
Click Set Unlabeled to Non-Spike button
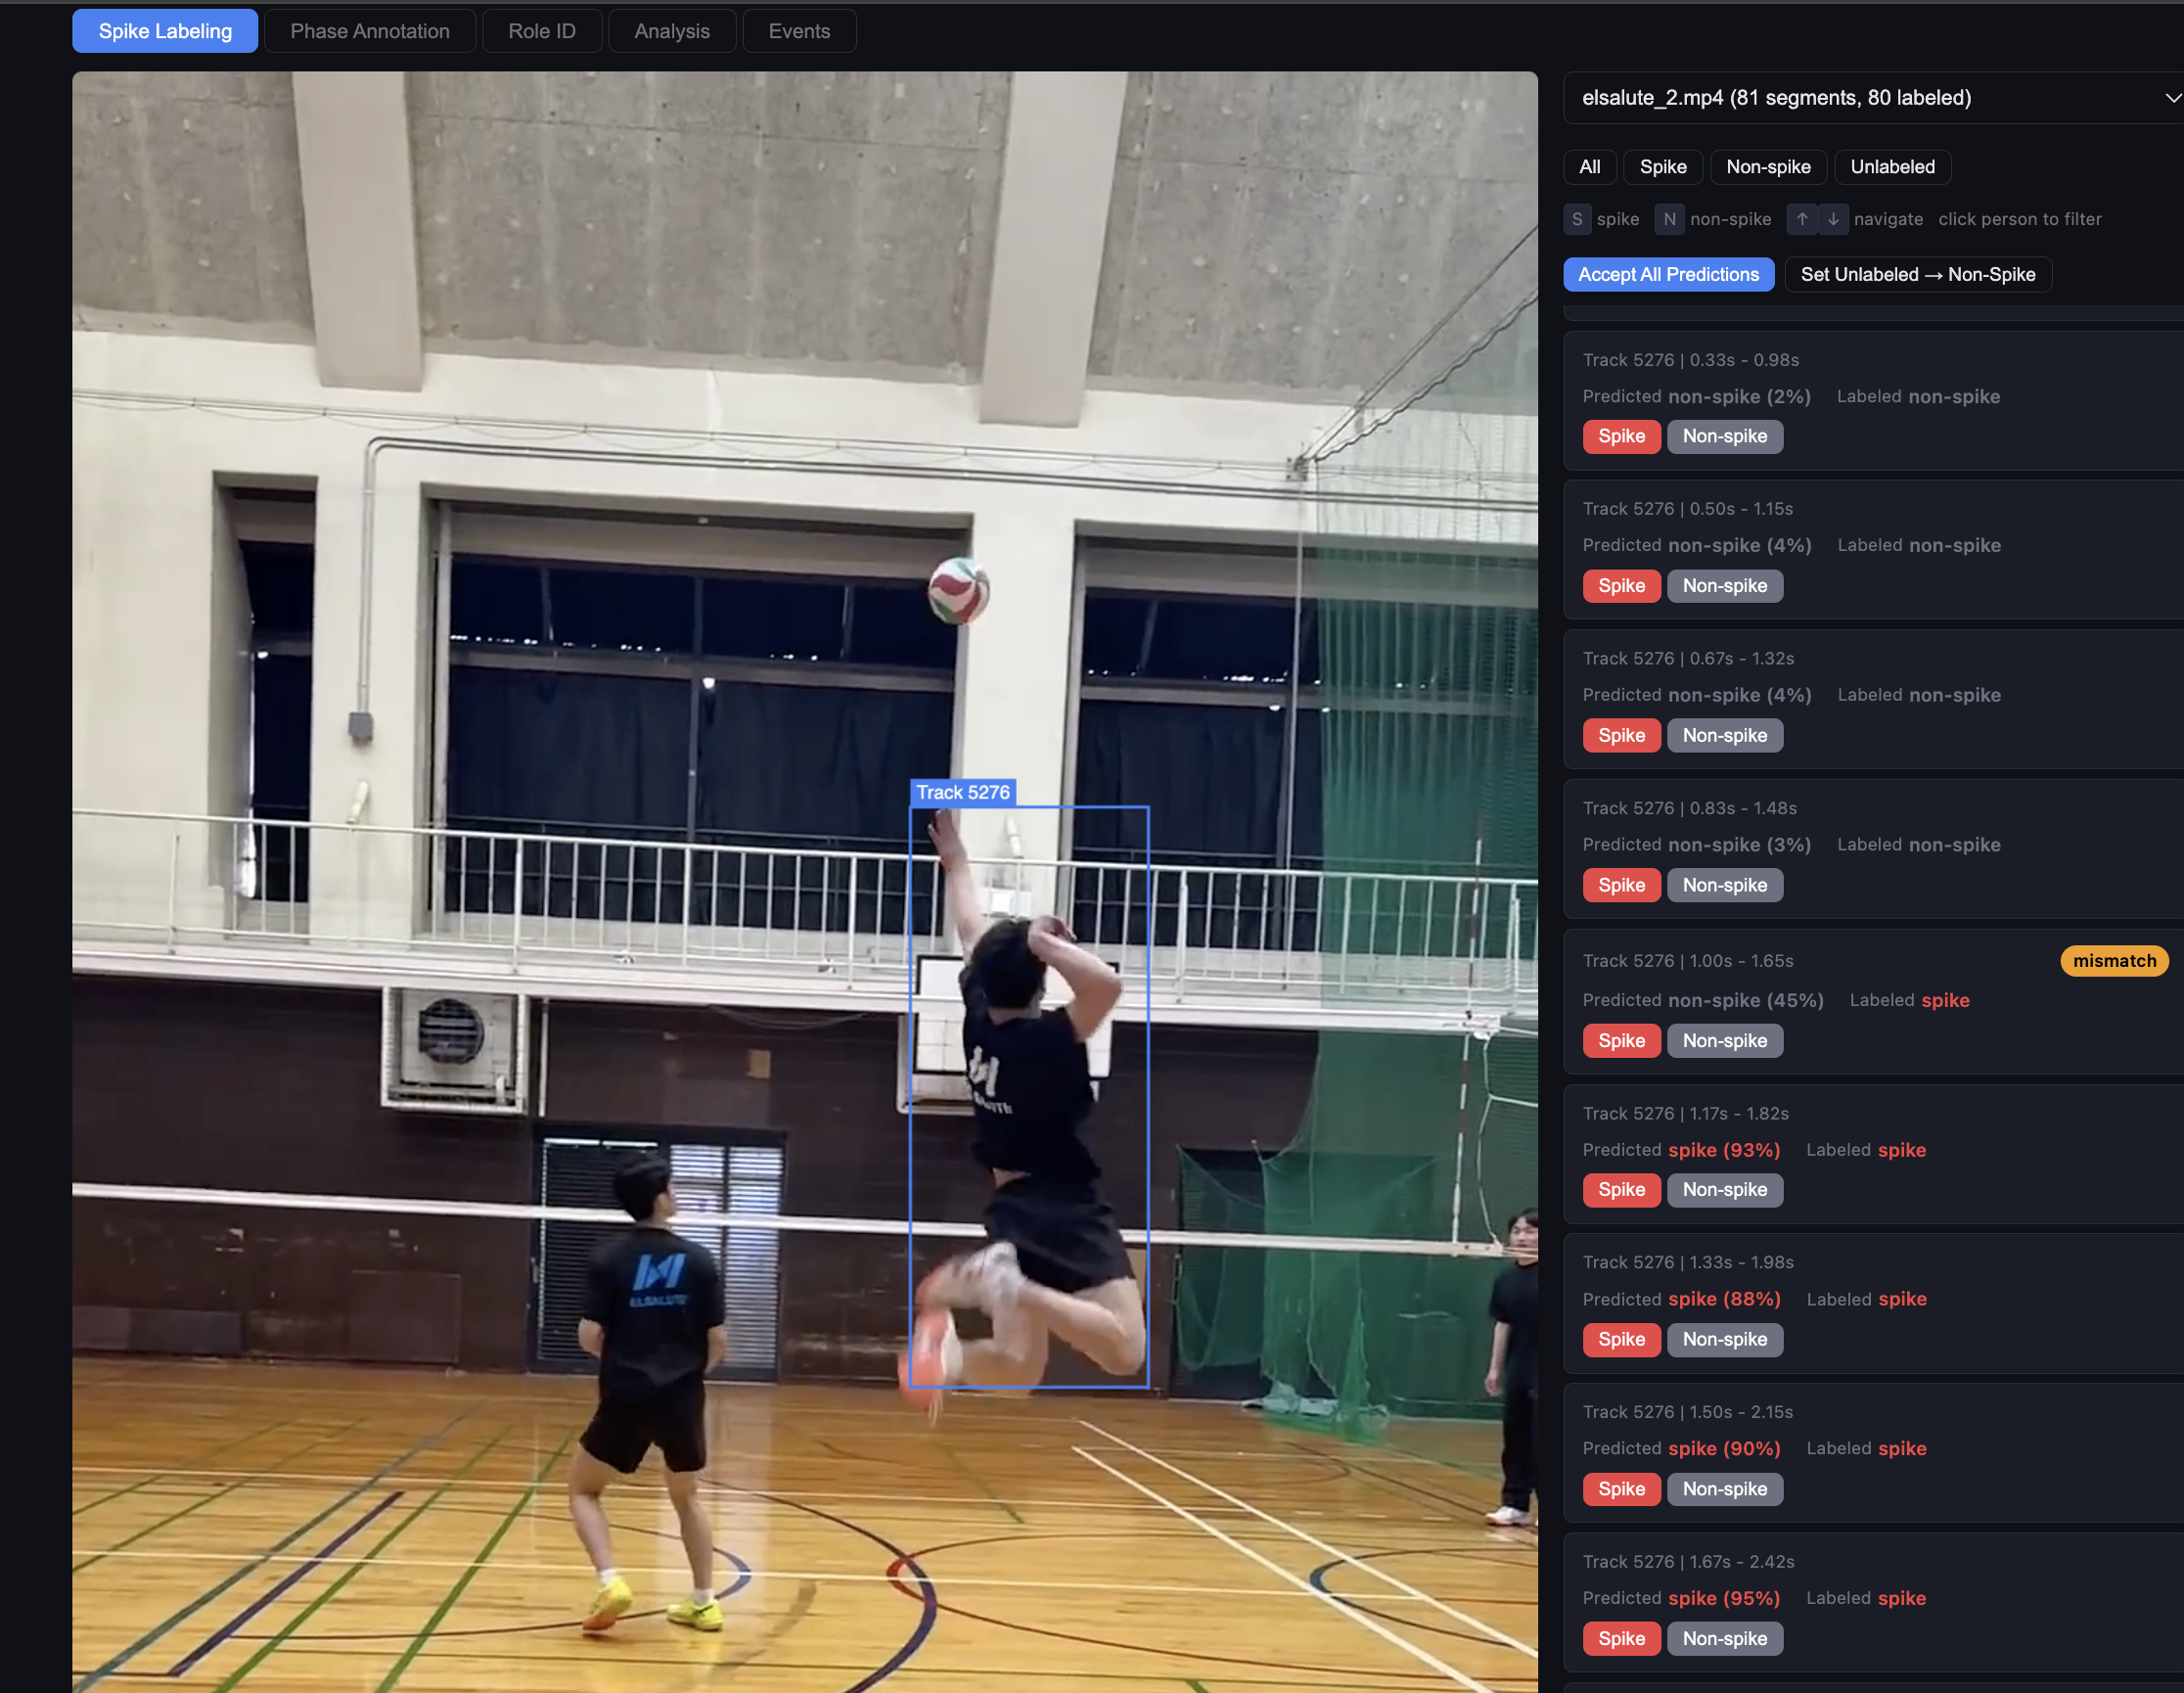pyautogui.click(x=1916, y=274)
